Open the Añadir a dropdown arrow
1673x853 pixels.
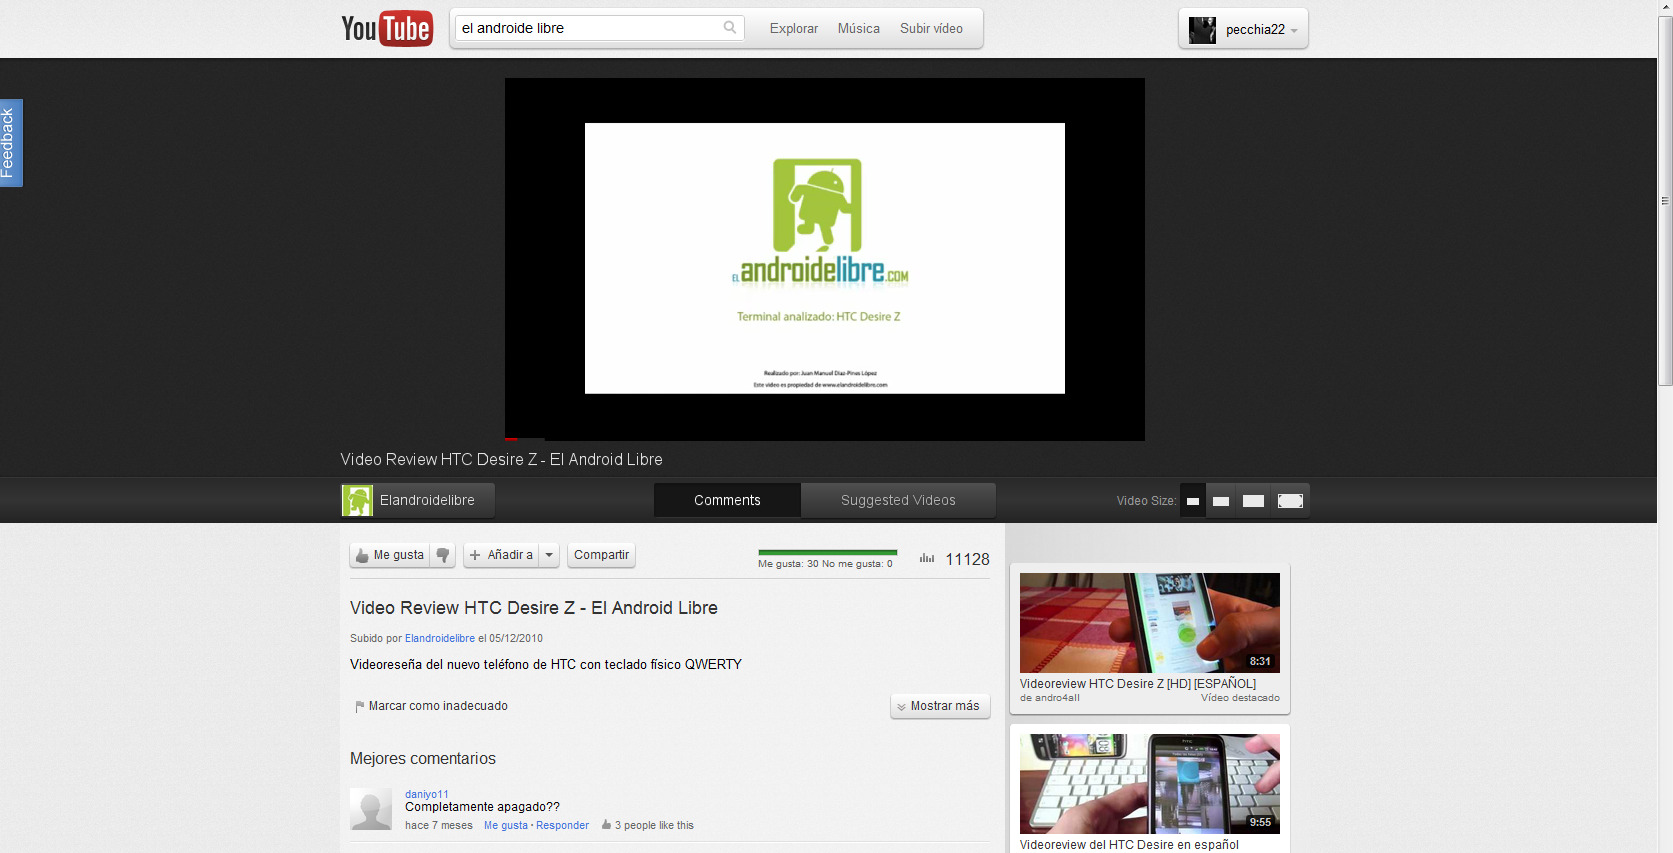tap(549, 555)
